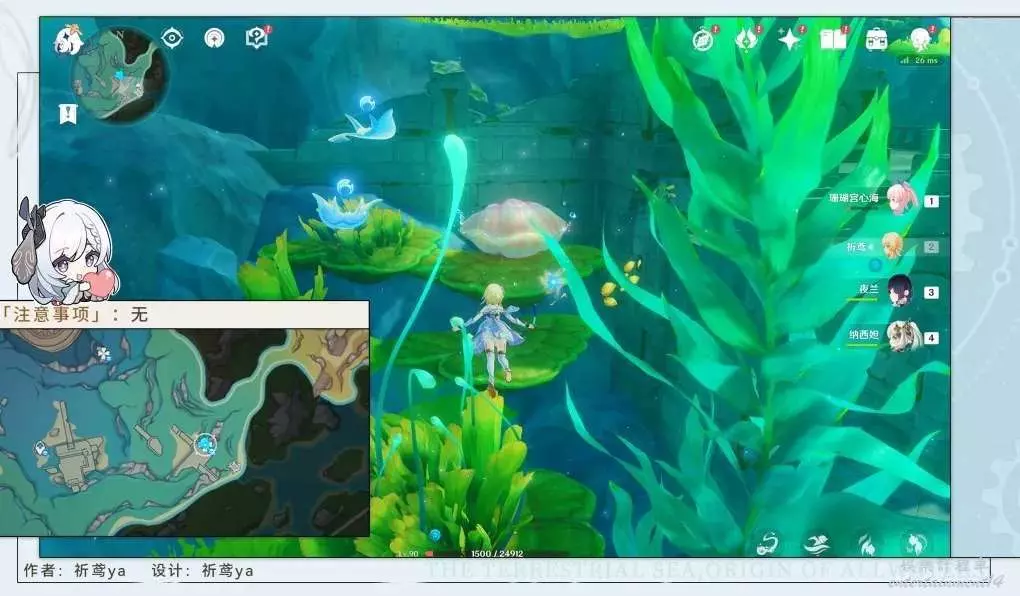The height and width of the screenshot is (596, 1020).
Task: Open the adventurer handbook book icon
Action: [x=832, y=40]
